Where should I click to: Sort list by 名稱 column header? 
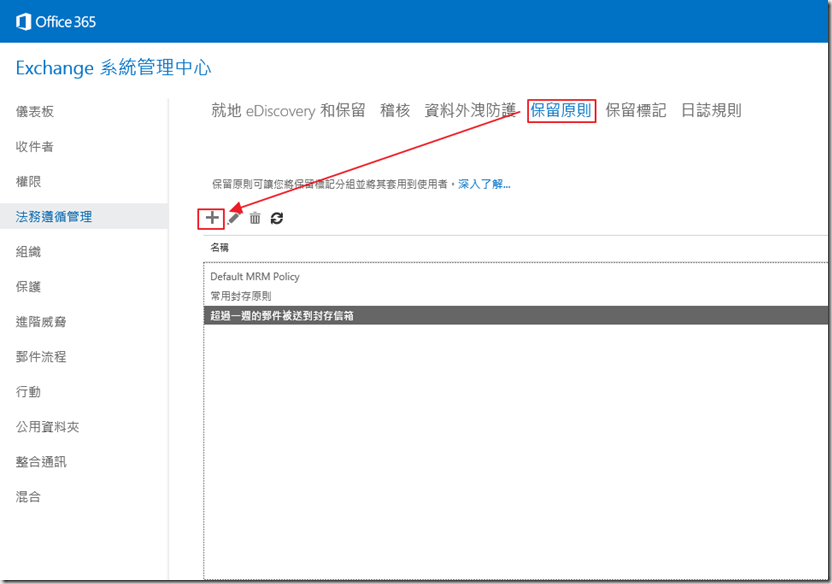tap(218, 246)
